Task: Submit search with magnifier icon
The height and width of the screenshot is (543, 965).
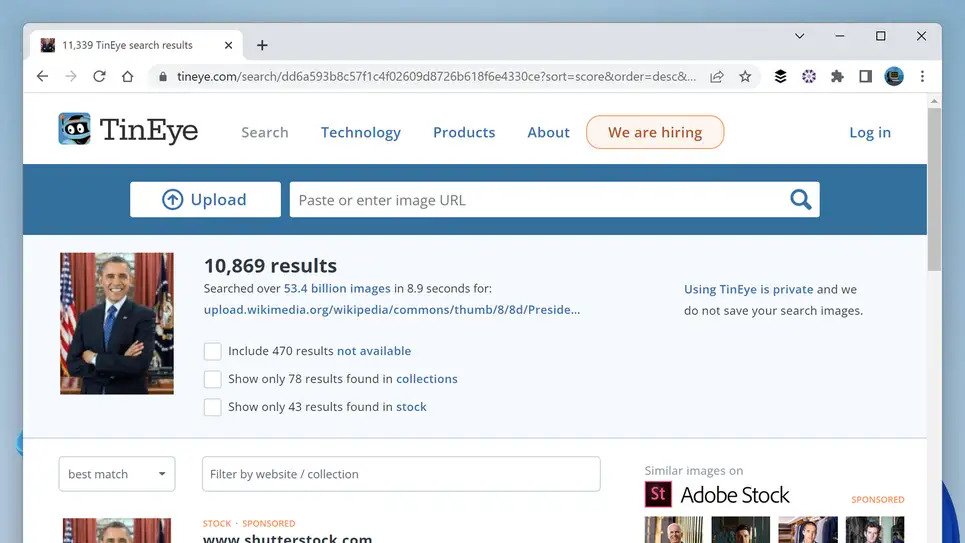Action: coord(800,199)
